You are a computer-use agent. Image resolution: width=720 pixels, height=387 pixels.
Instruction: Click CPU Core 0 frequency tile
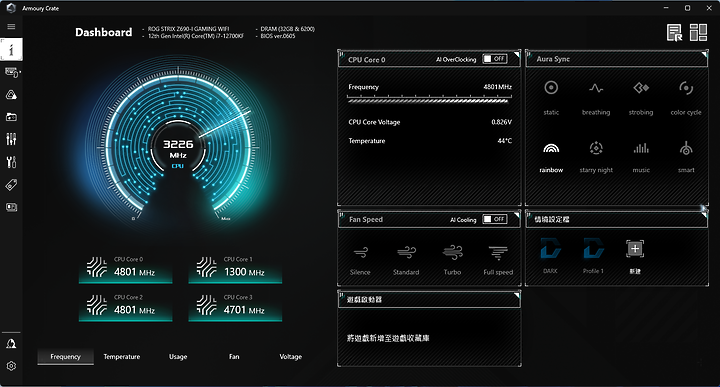pos(125,269)
